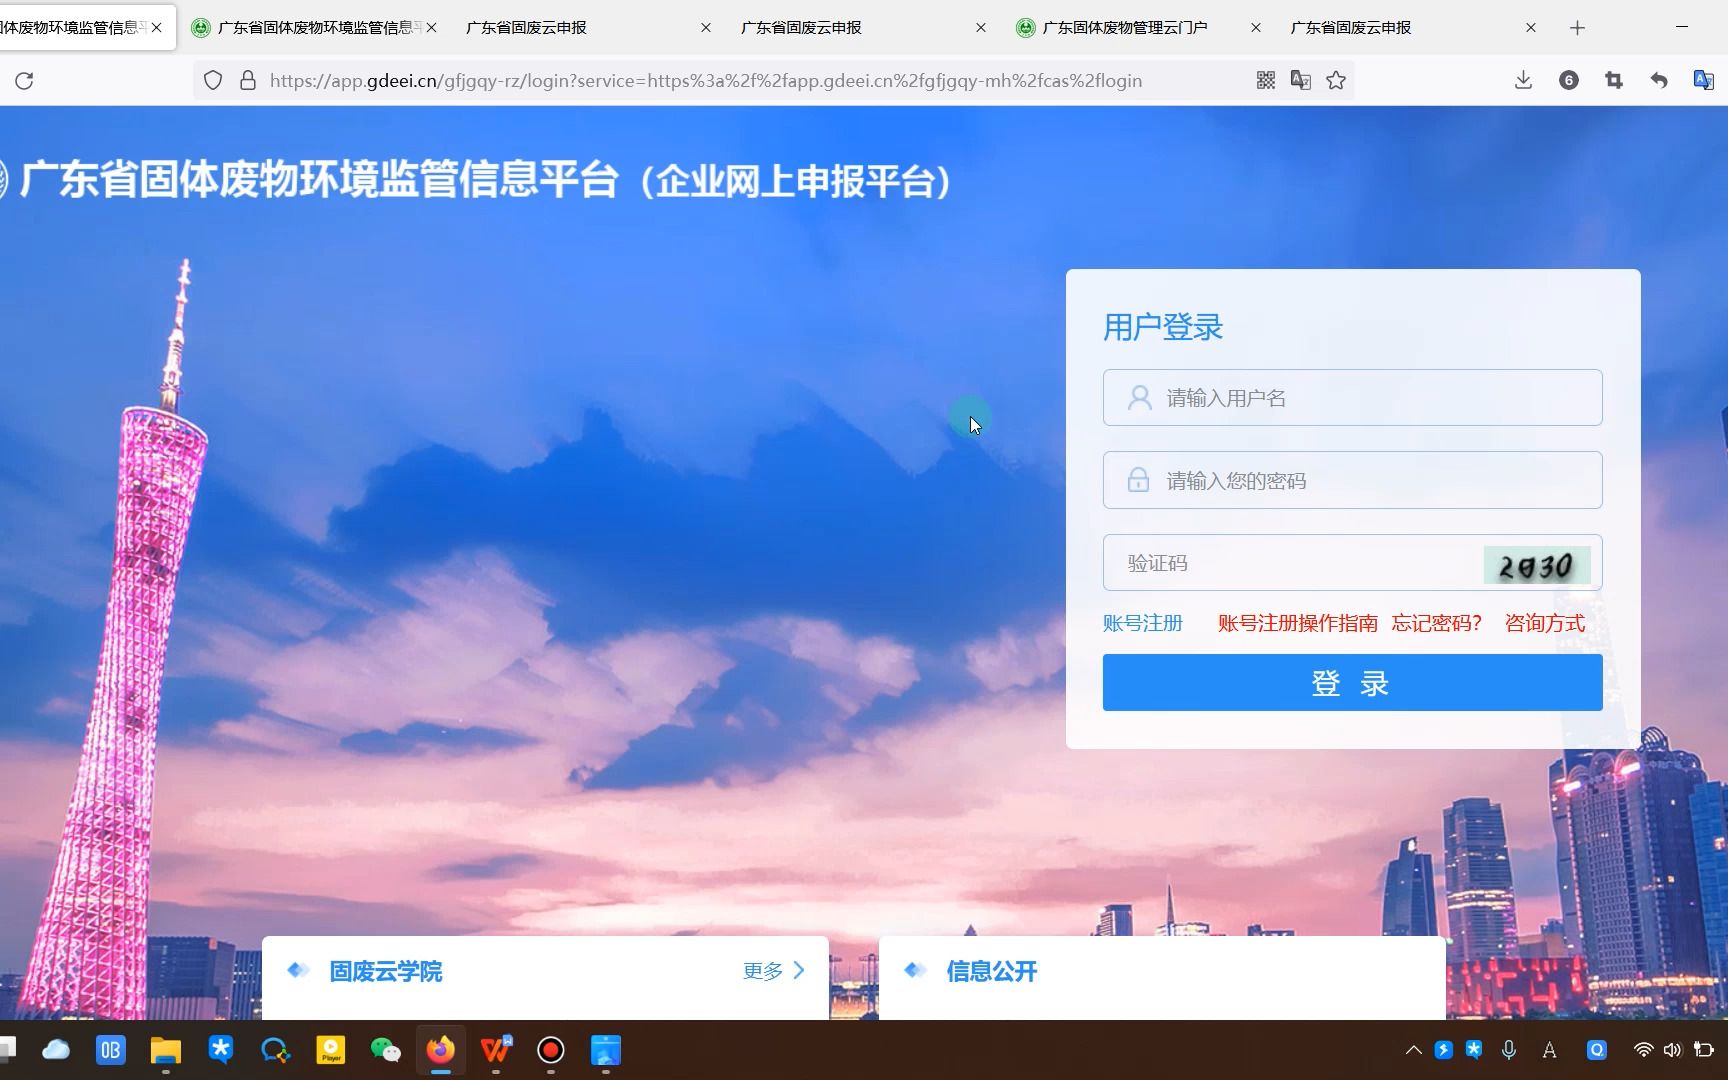This screenshot has height=1080, width=1728.
Task: Toggle the input method A indicator
Action: [1549, 1050]
